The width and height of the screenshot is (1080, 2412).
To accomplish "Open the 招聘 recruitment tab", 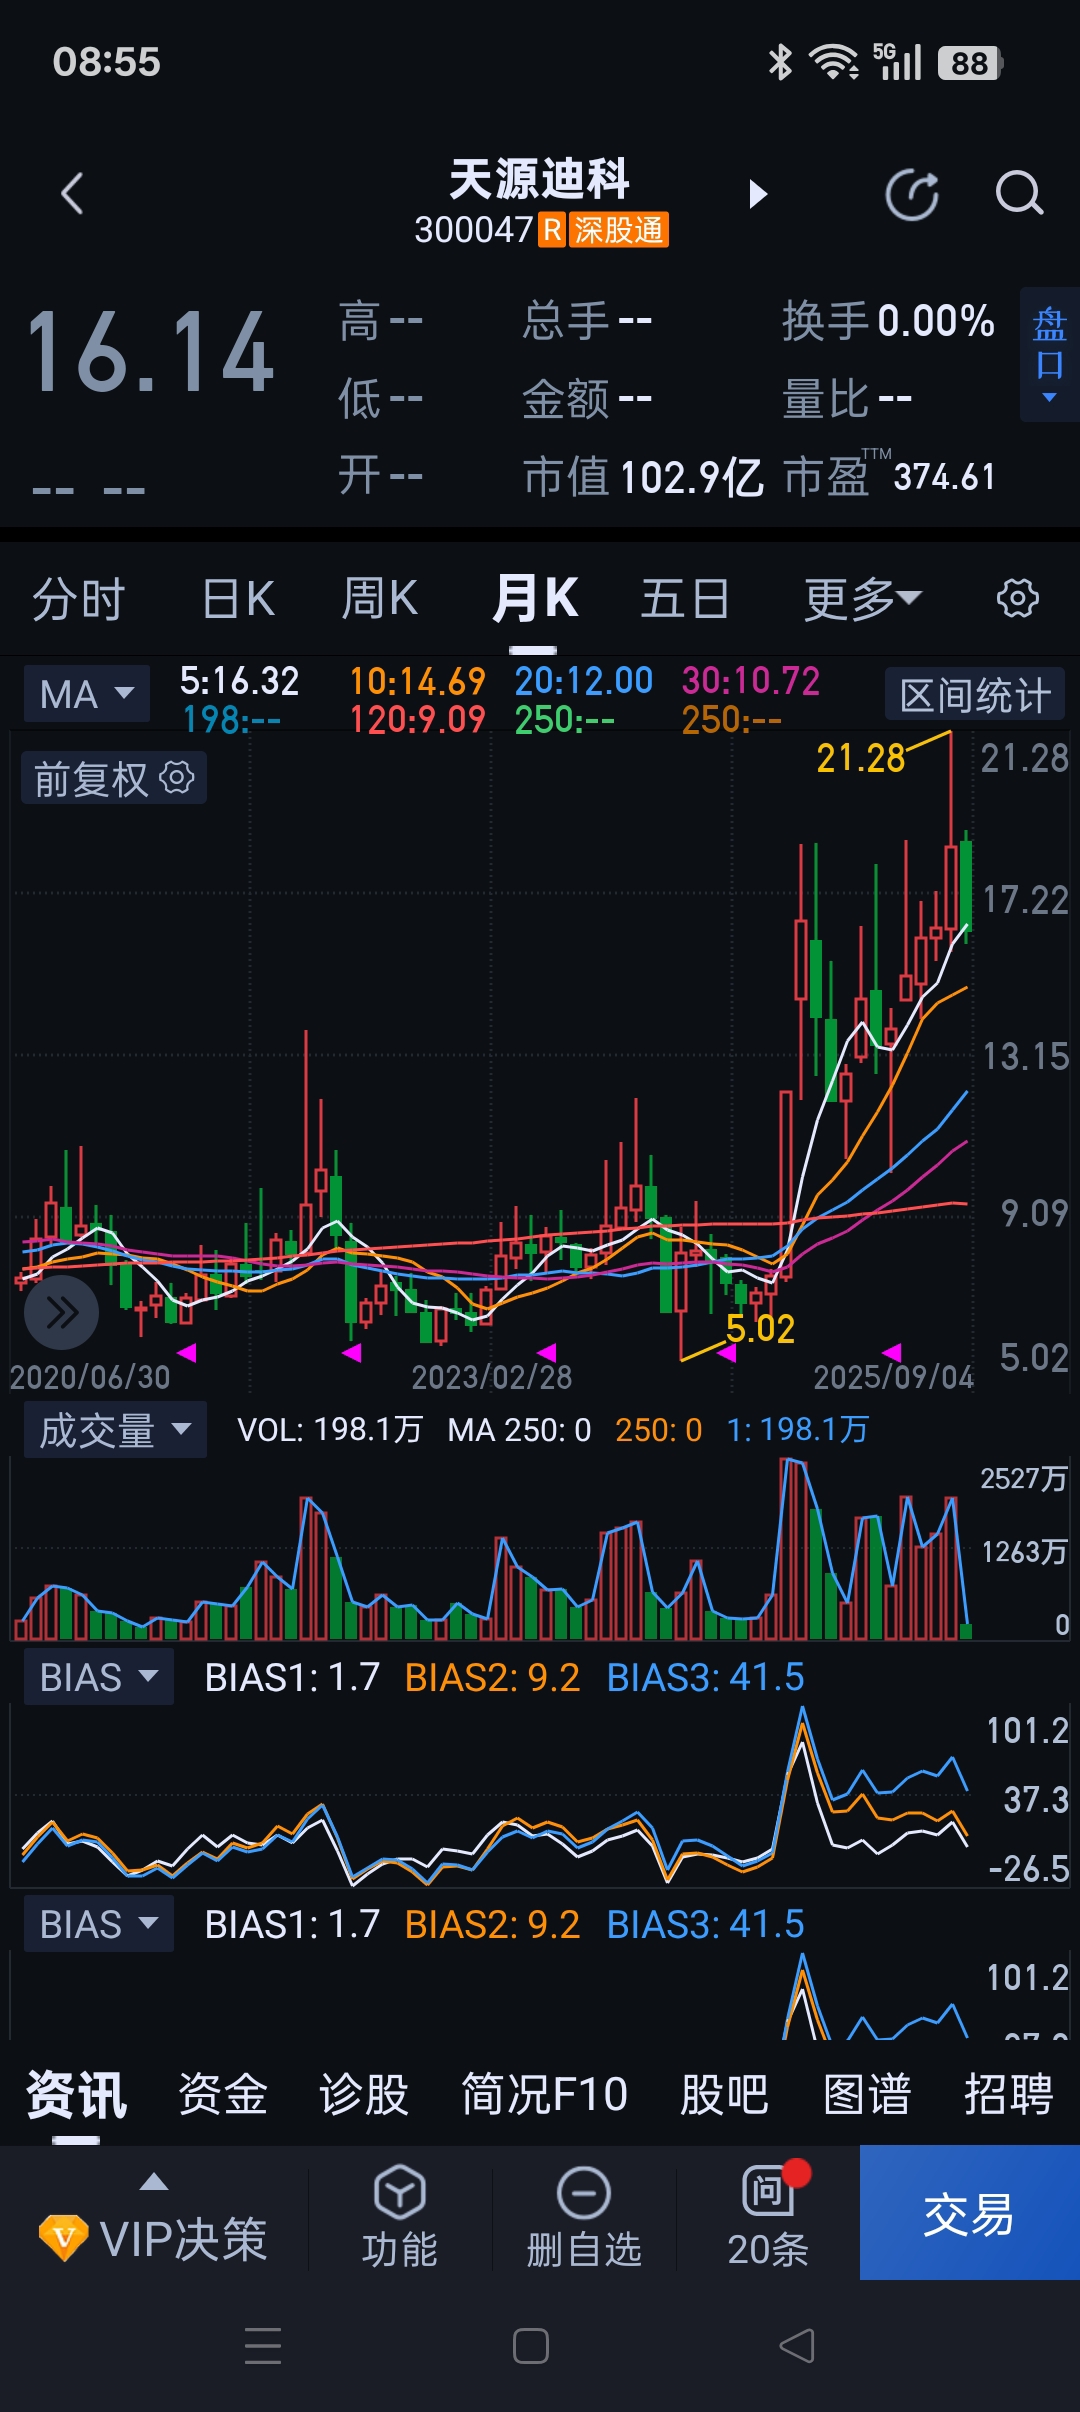I will pyautogui.click(x=1008, y=2094).
